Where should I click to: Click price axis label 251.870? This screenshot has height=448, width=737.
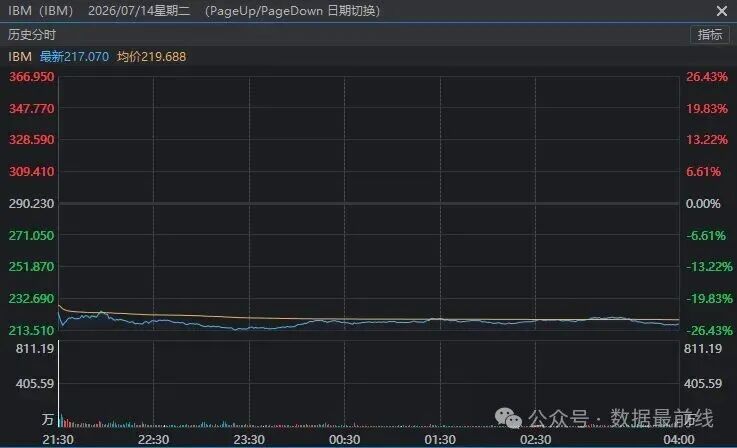31,267
